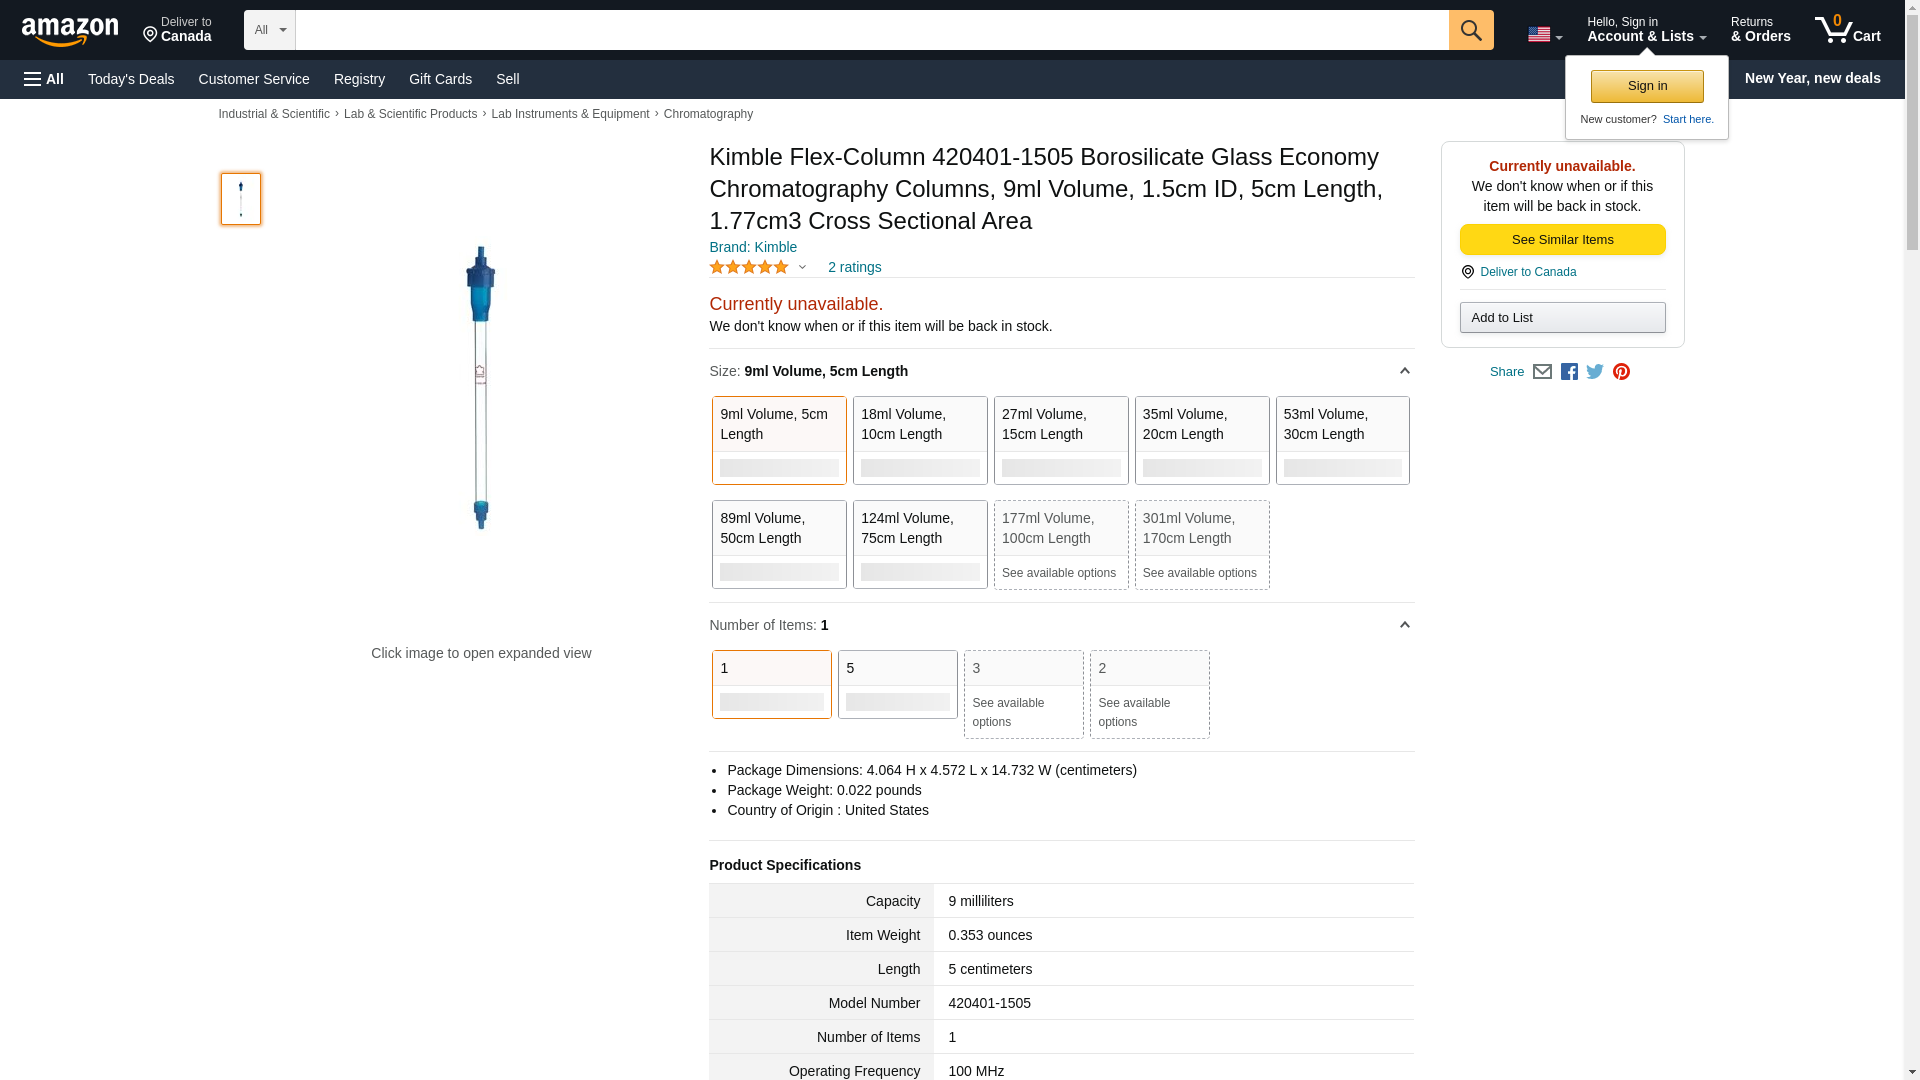Choose 5 as number of items
1920x1080 pixels.
[x=897, y=684]
